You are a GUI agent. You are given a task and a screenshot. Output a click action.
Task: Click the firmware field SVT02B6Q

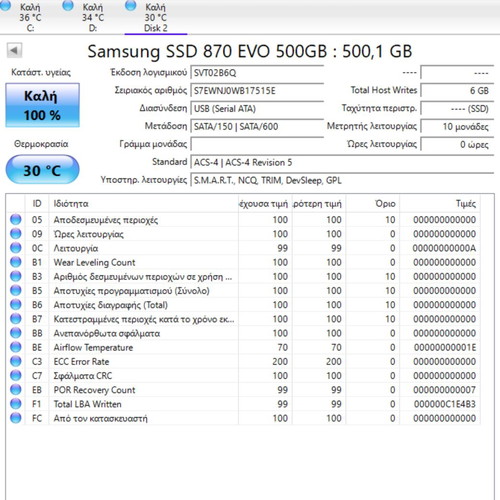click(x=257, y=73)
